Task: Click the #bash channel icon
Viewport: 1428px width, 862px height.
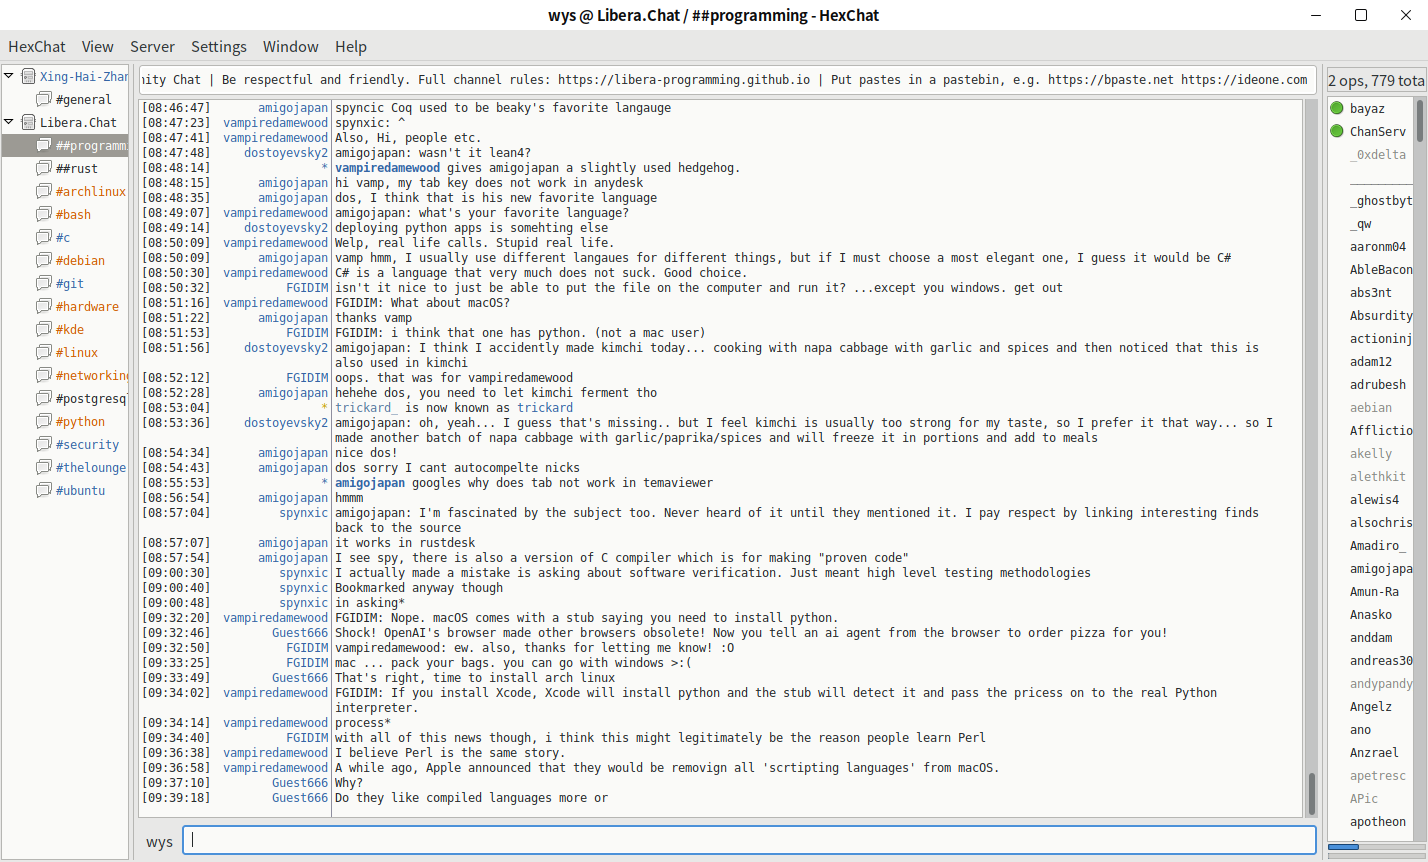Action: [x=44, y=214]
